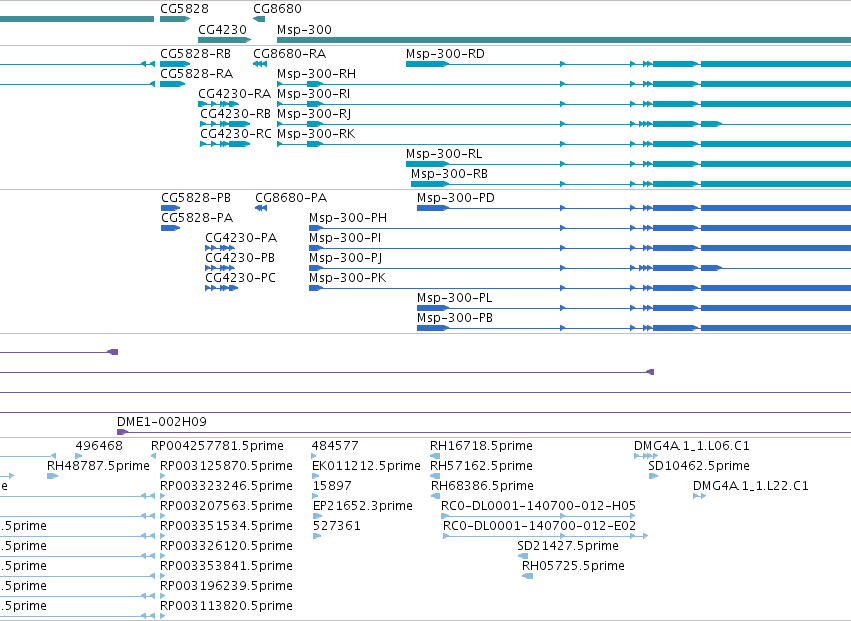851x621 pixels.
Task: Select the RP003196239.5prime label
Action: click(x=226, y=587)
